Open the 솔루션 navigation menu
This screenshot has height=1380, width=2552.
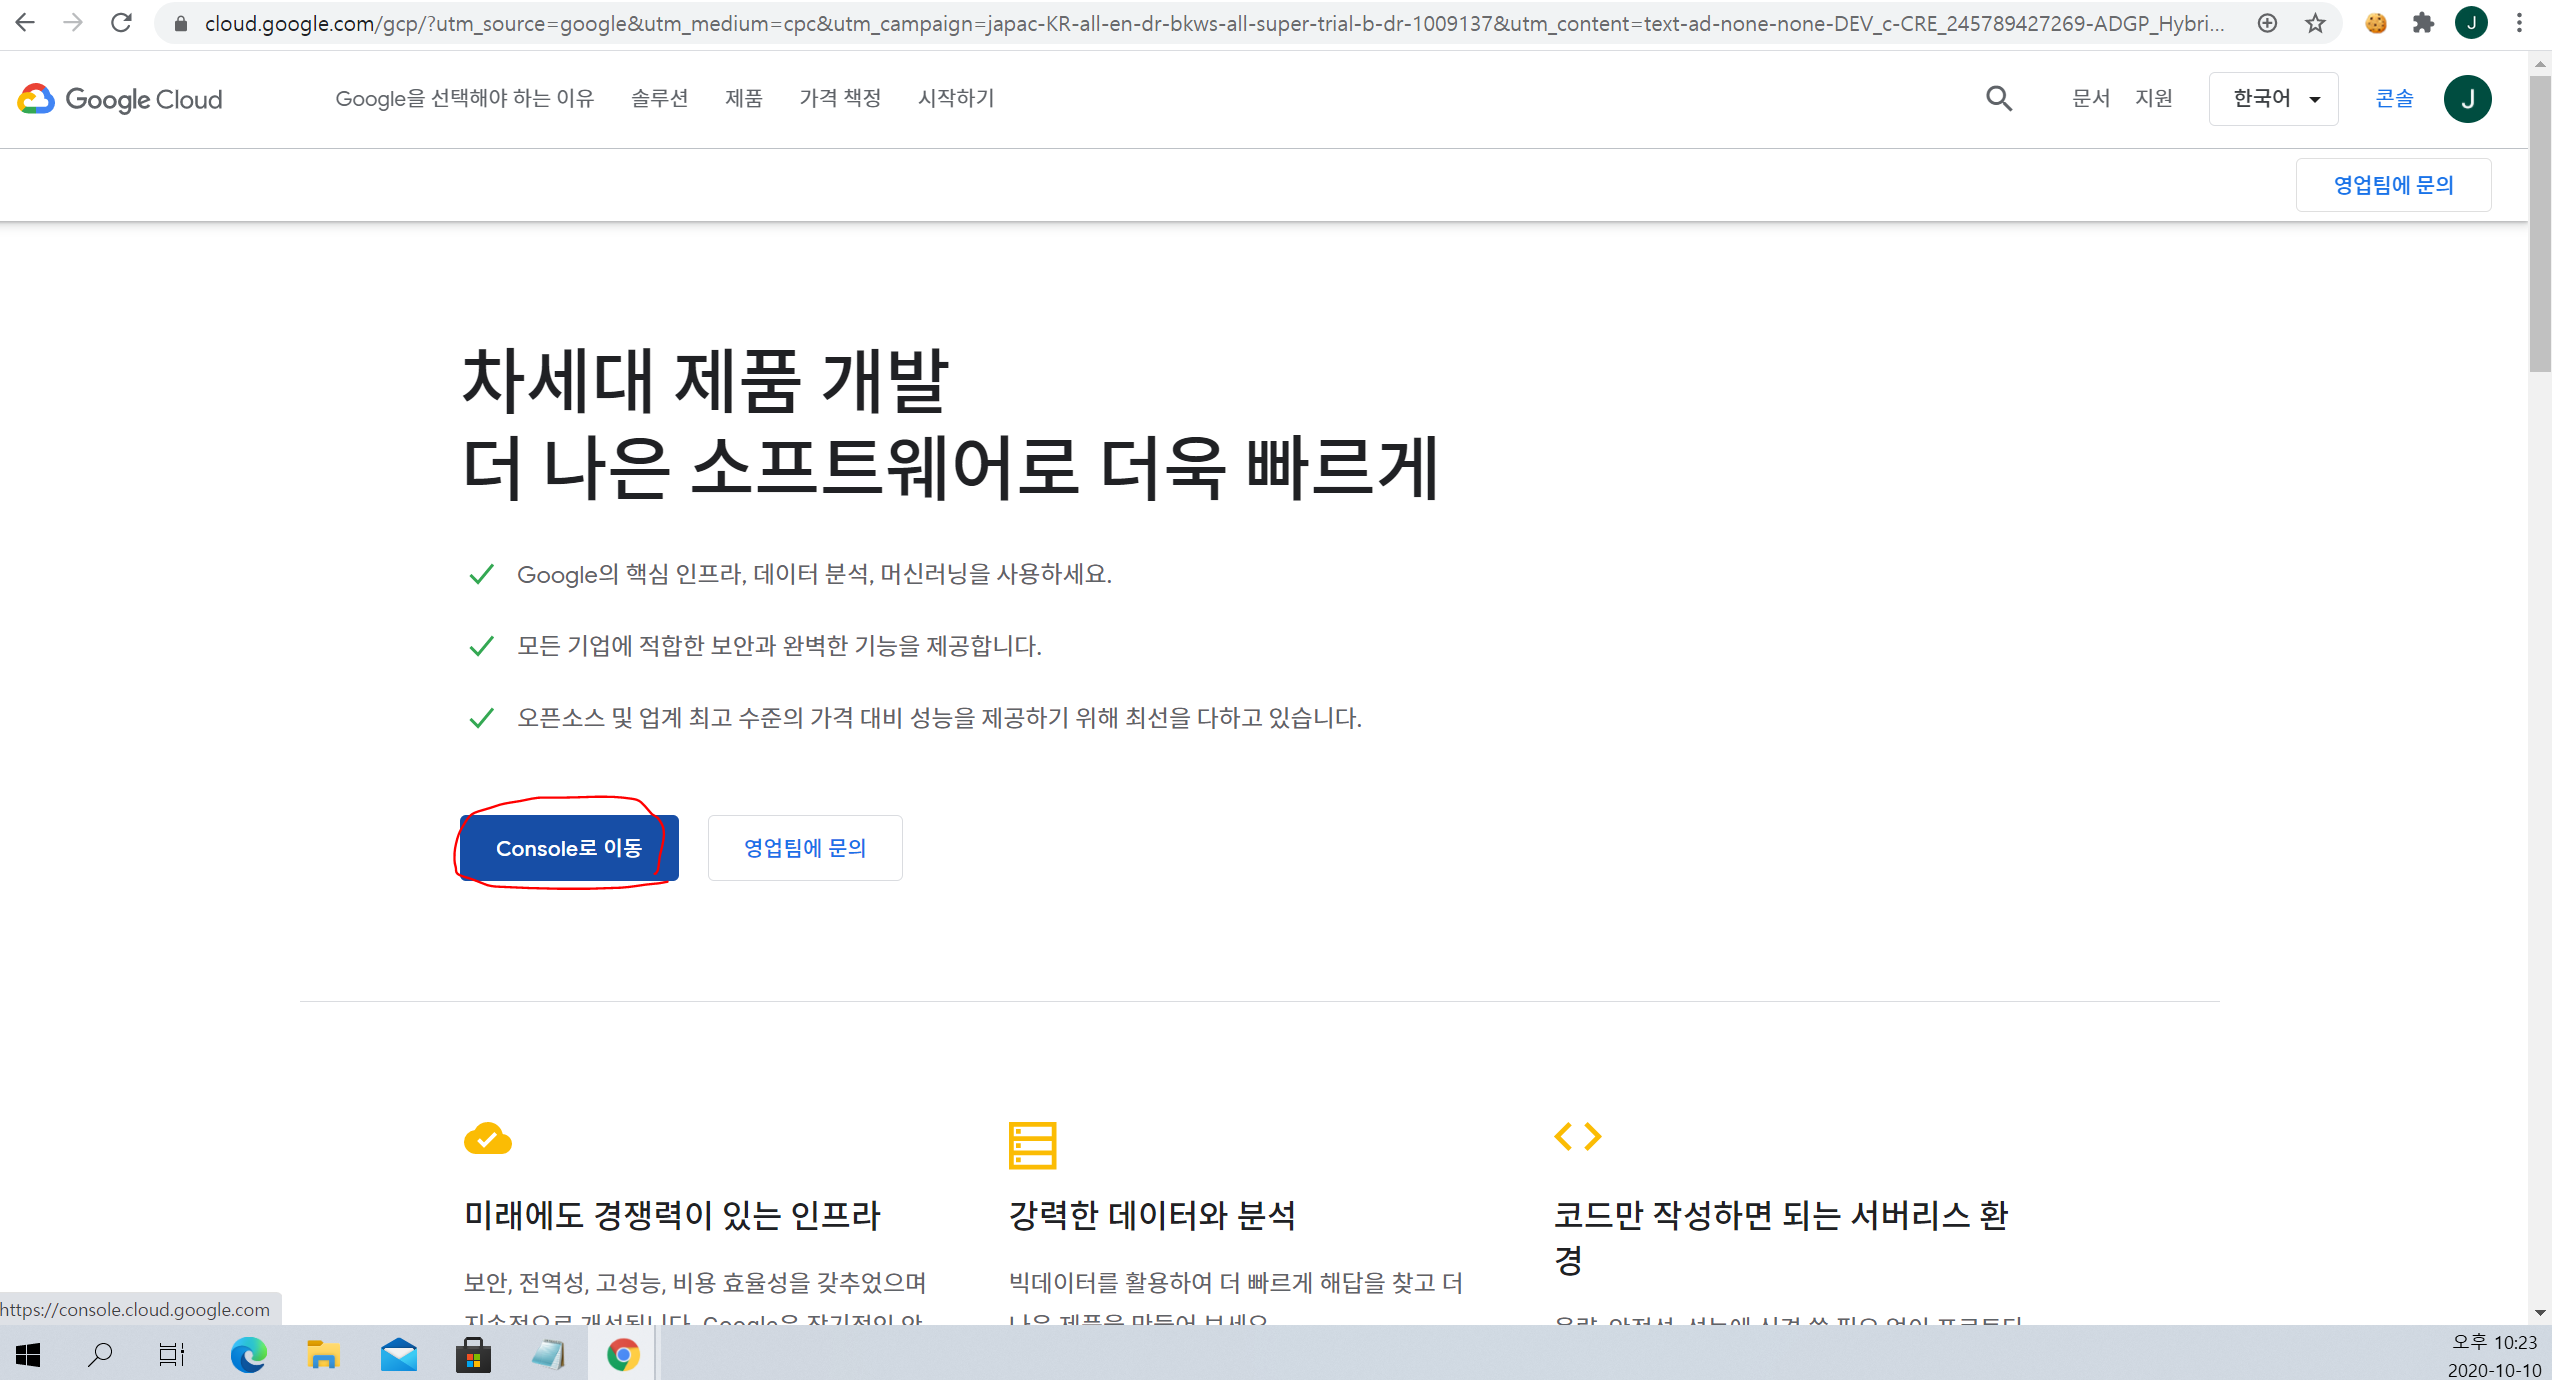659,98
